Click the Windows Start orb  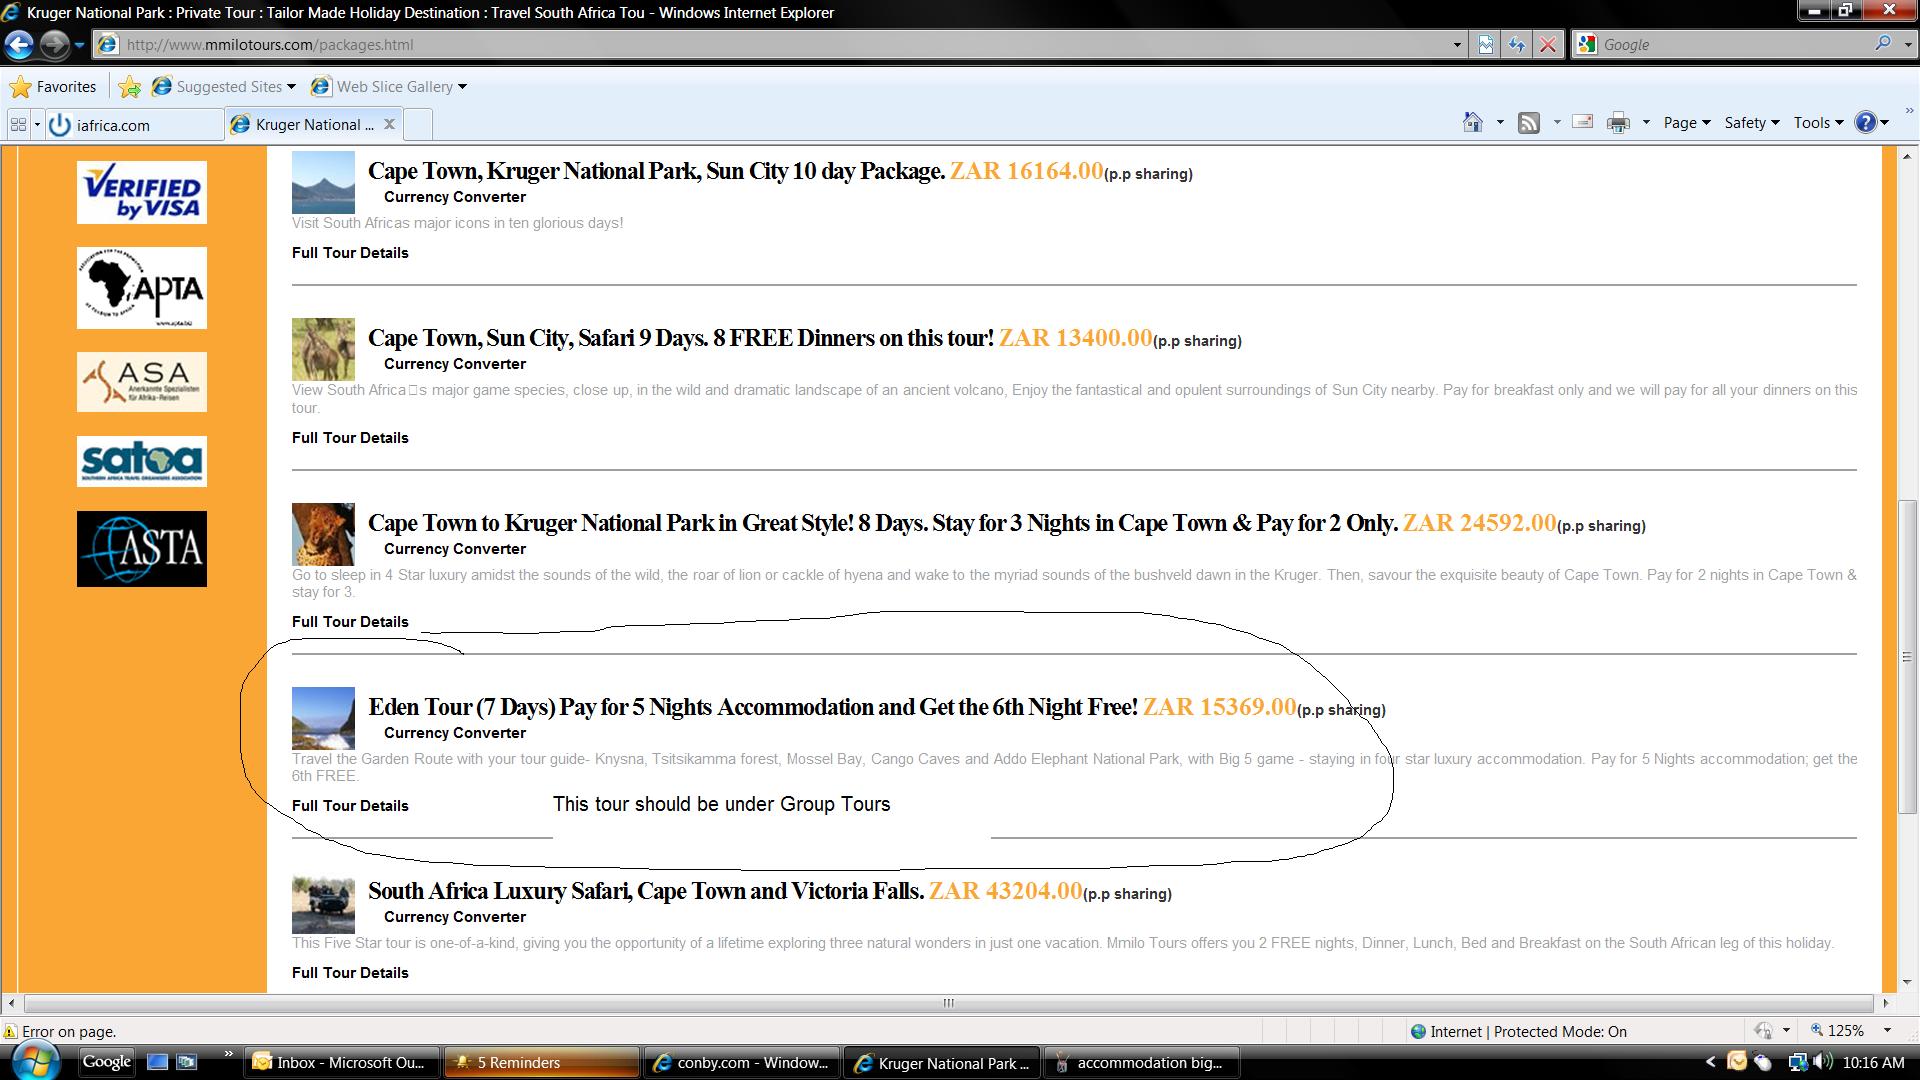point(36,1061)
